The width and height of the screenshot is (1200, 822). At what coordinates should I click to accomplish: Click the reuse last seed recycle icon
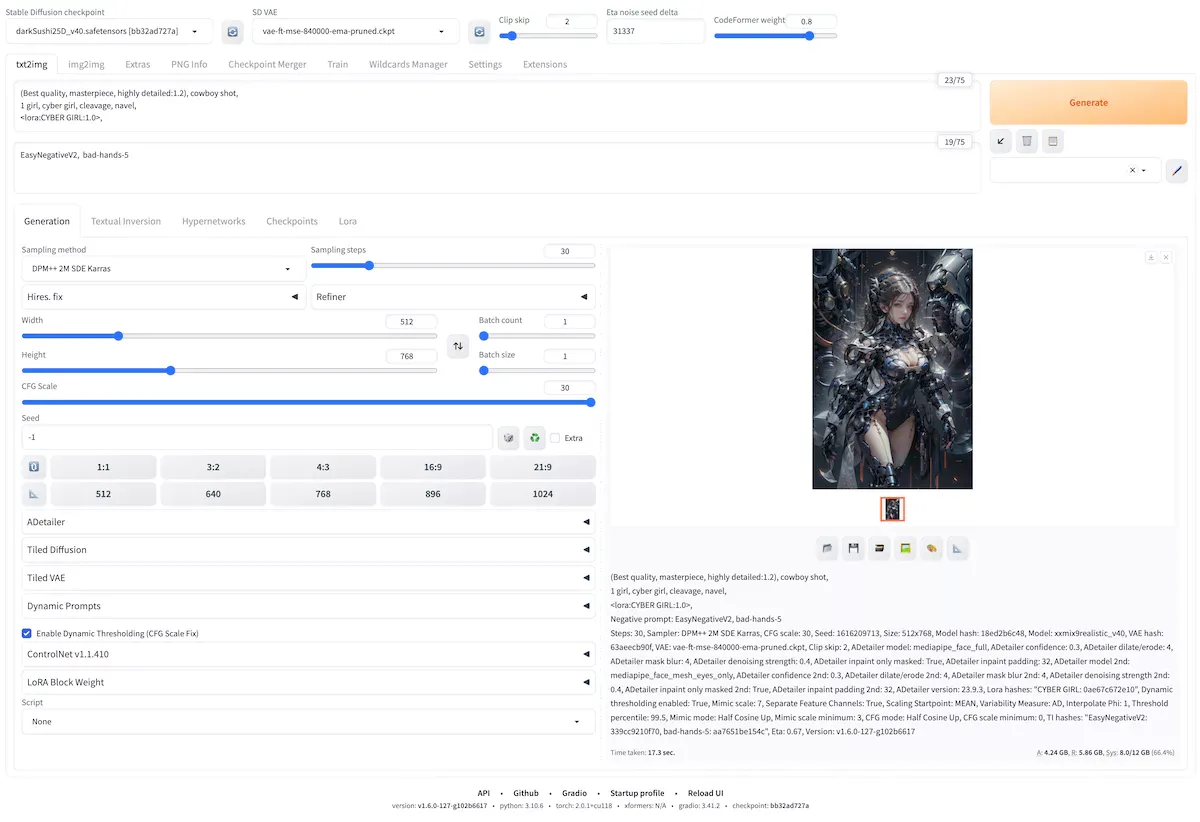point(534,437)
